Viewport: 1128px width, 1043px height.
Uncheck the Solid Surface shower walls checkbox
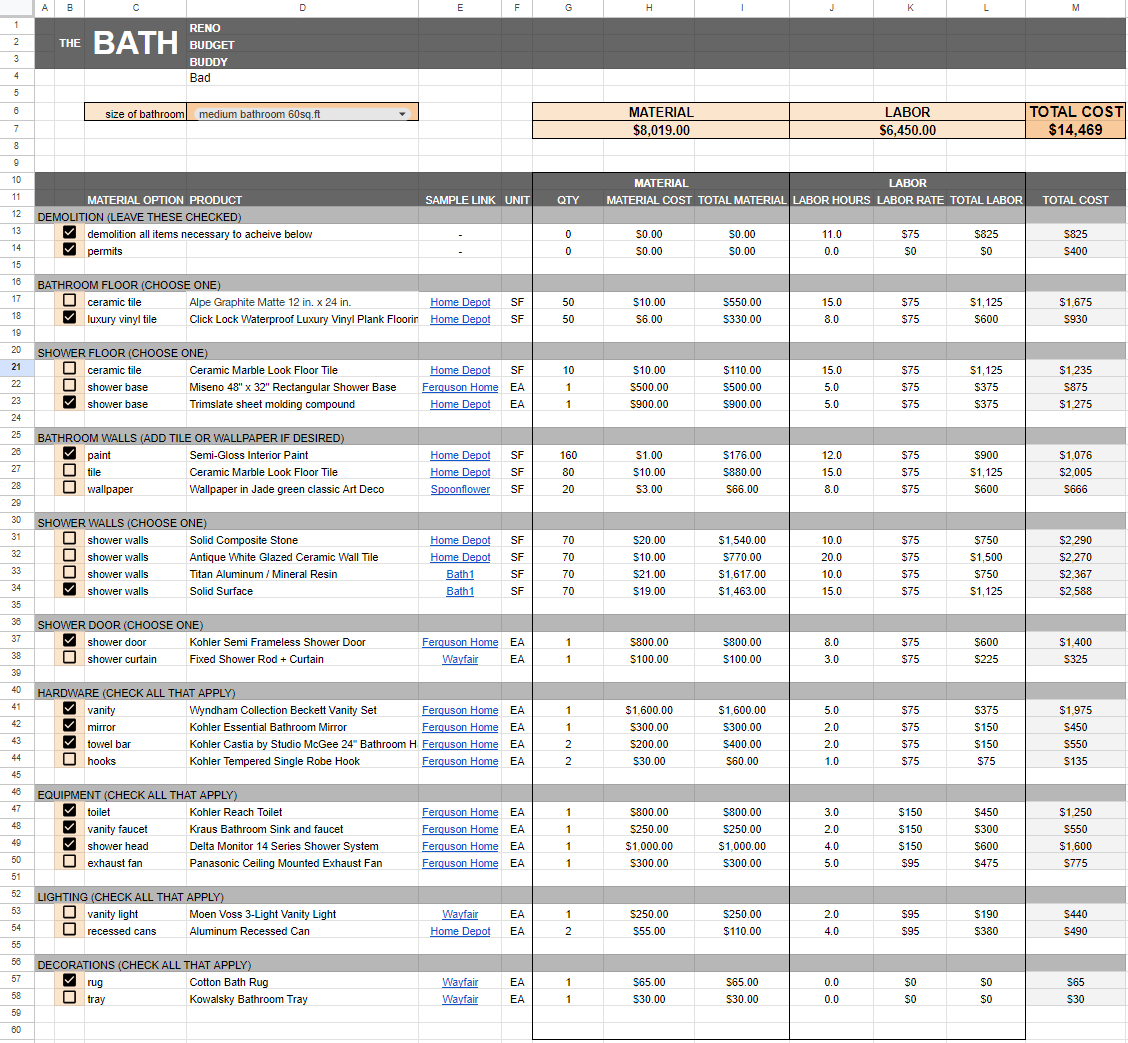click(70, 589)
